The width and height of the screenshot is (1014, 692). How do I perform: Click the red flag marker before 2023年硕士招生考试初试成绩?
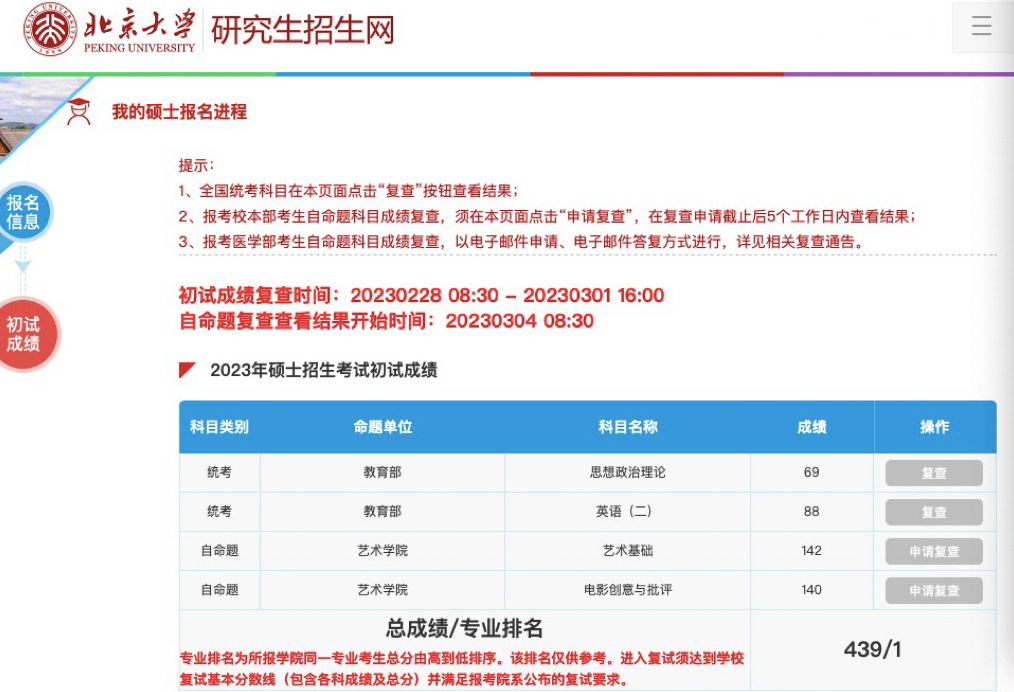pos(187,370)
